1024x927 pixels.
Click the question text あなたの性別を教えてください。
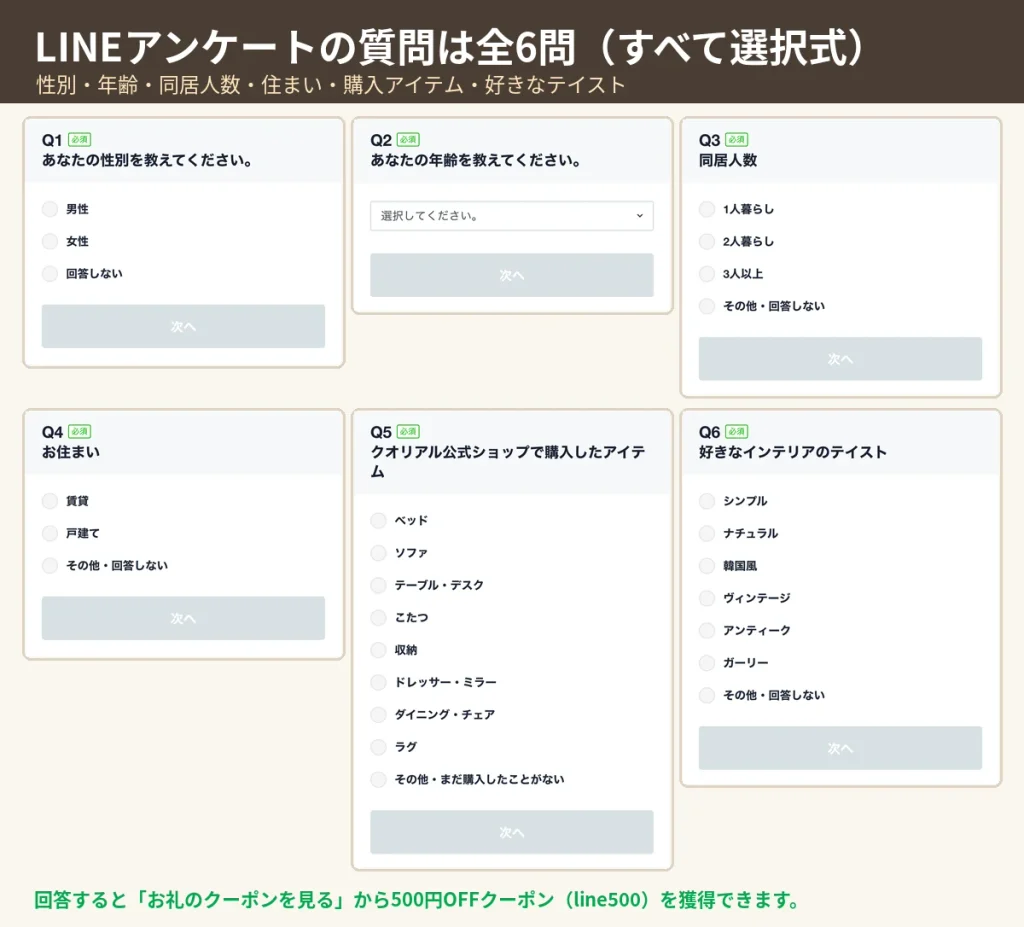click(147, 160)
